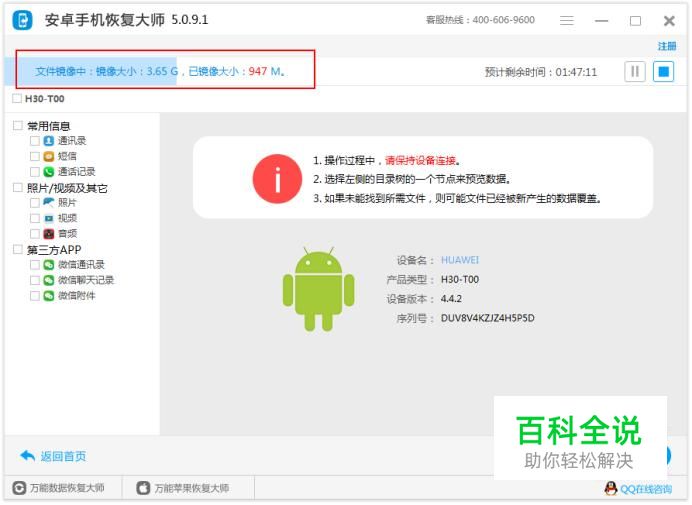Click the 微信通讯录 WeChat icon
This screenshot has width=692, height=505.
(x=49, y=265)
